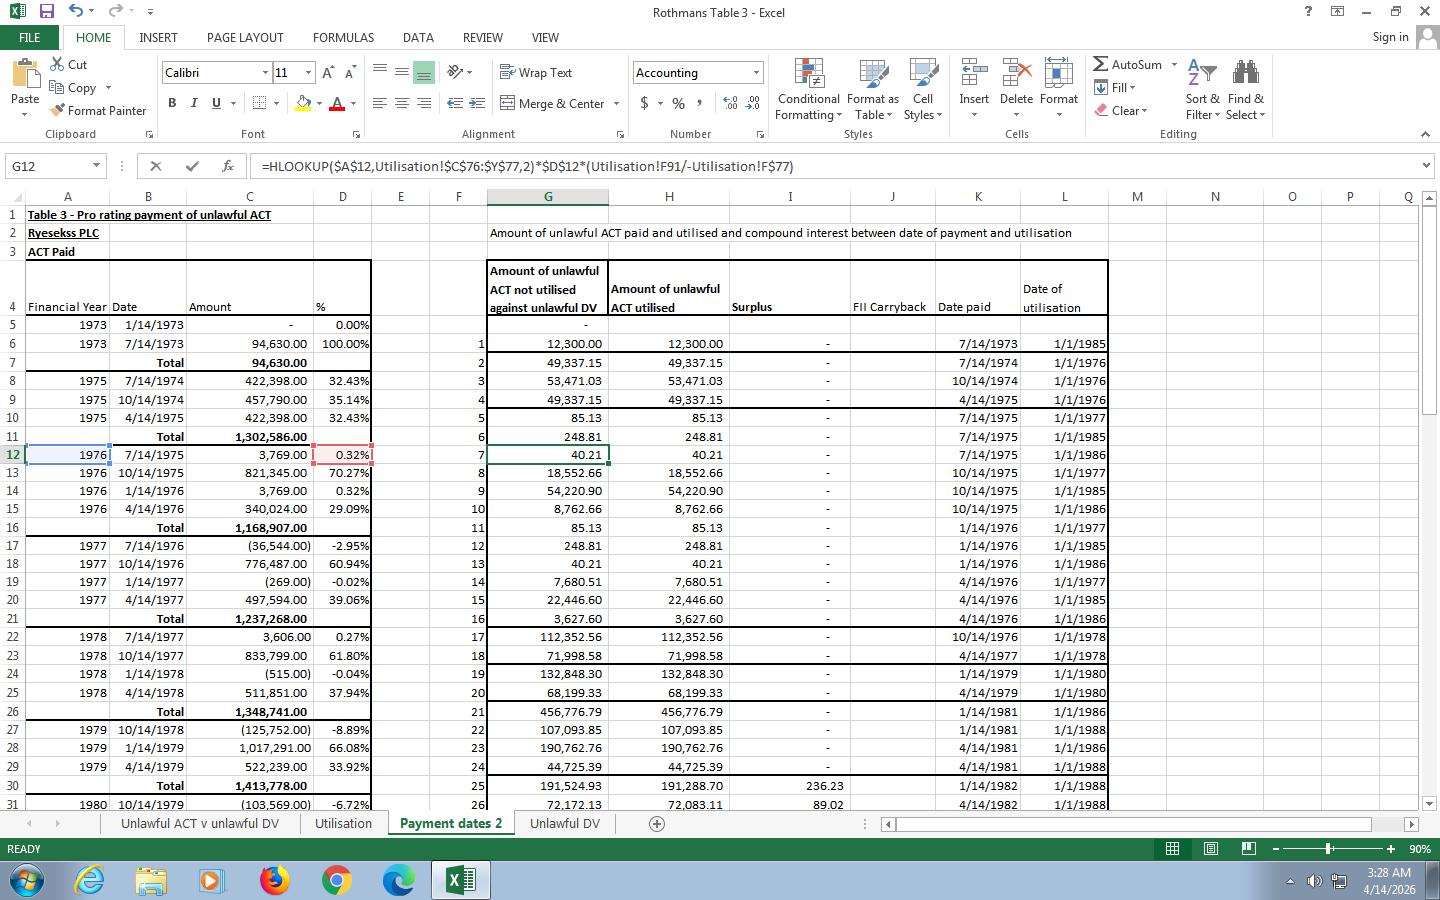Toggle Italic formatting
This screenshot has height=900, width=1440.
coord(194,103)
